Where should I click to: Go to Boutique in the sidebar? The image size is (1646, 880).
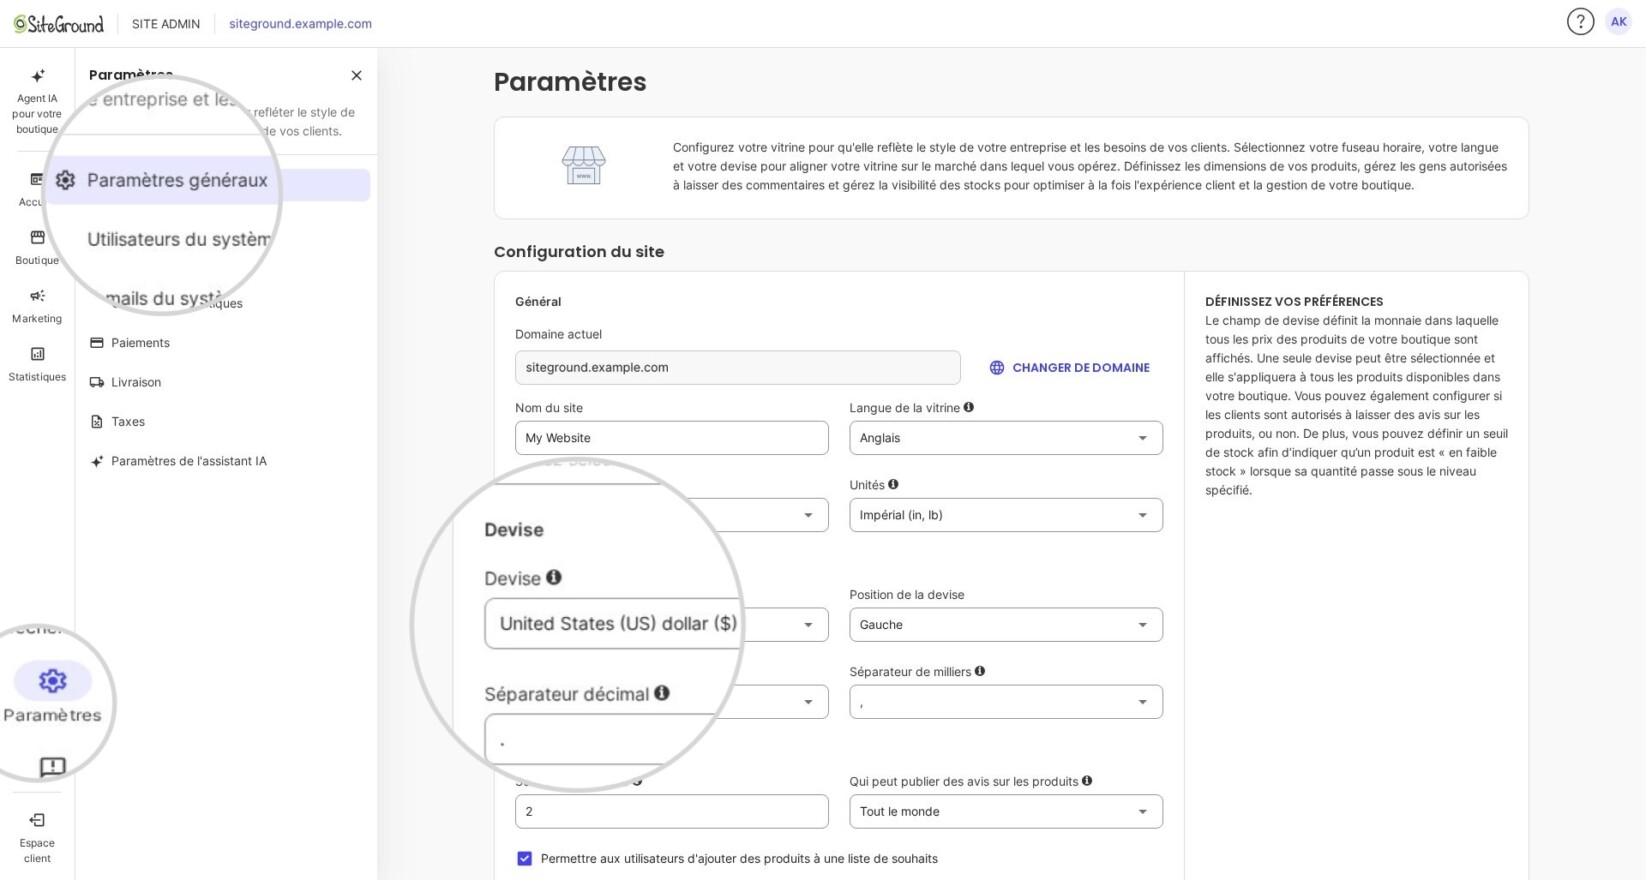coord(37,247)
